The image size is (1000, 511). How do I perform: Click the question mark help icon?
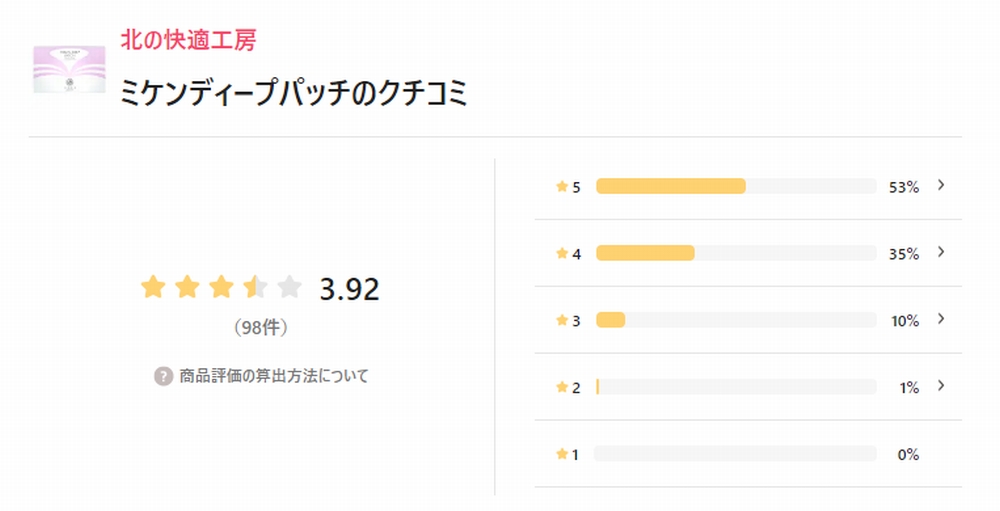tap(163, 376)
